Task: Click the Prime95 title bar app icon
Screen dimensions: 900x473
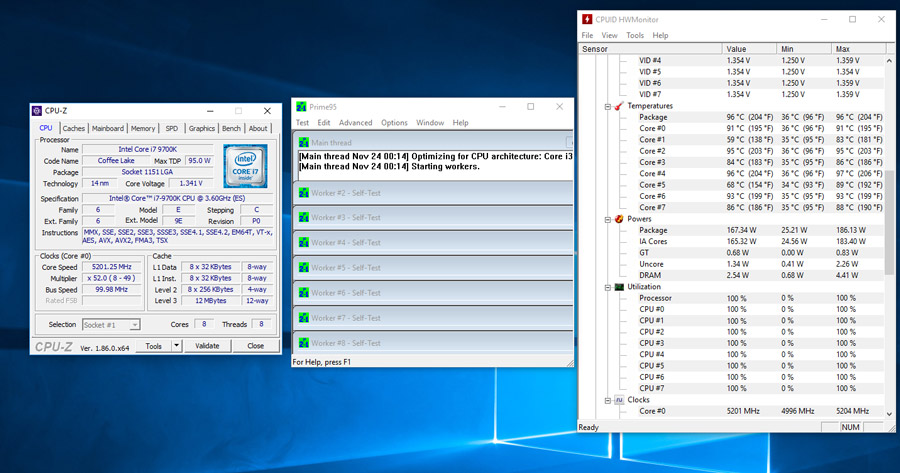Action: coord(301,107)
